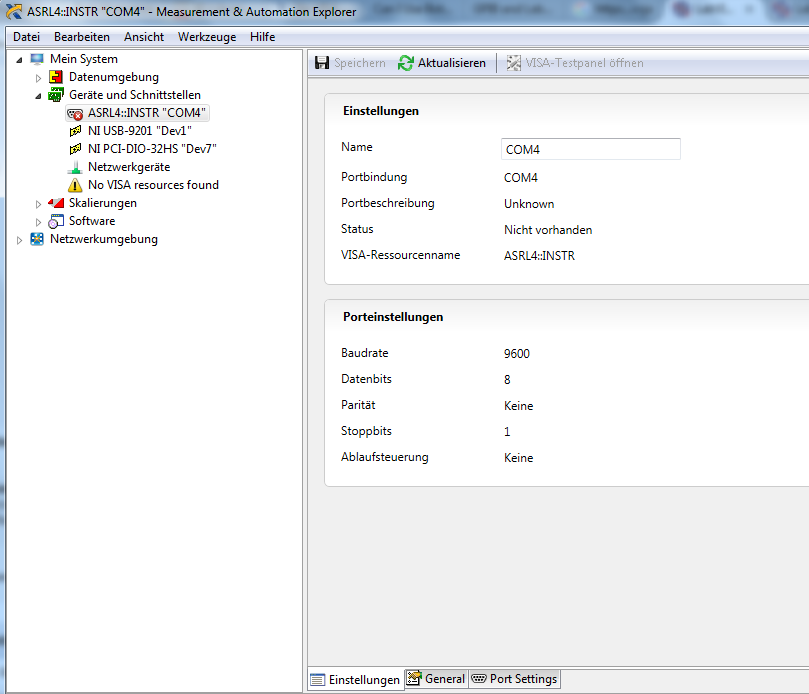Click the Name input field containing COM4

click(591, 149)
